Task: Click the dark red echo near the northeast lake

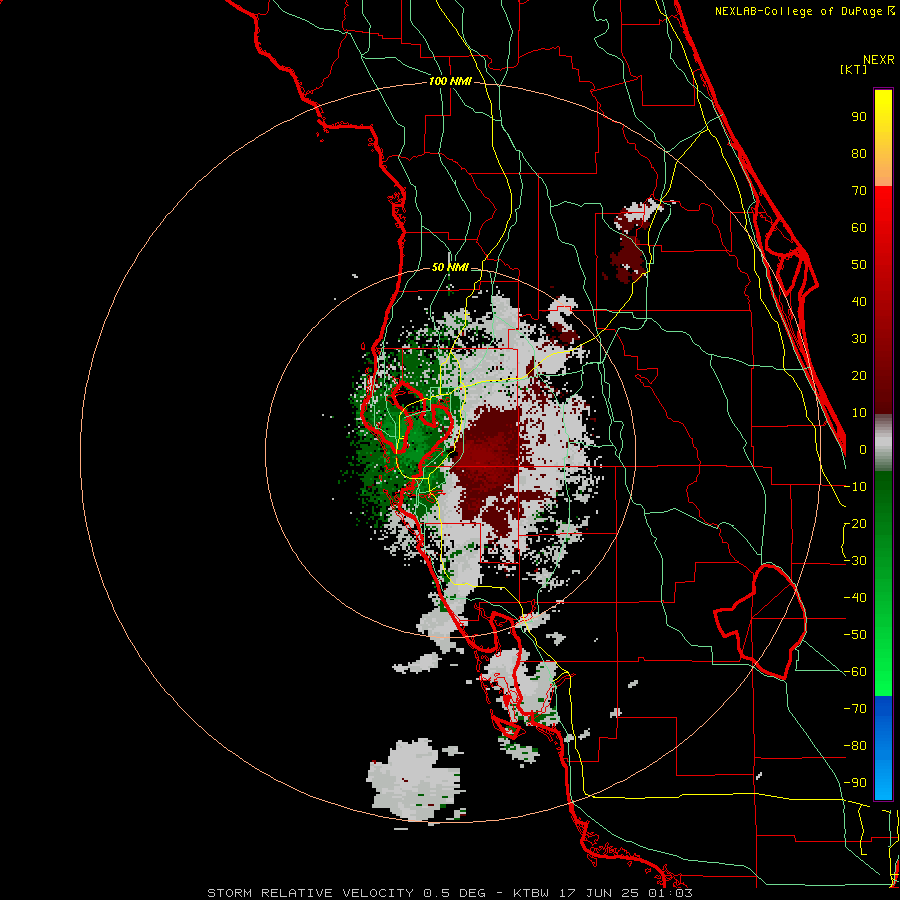Action: click(627, 259)
